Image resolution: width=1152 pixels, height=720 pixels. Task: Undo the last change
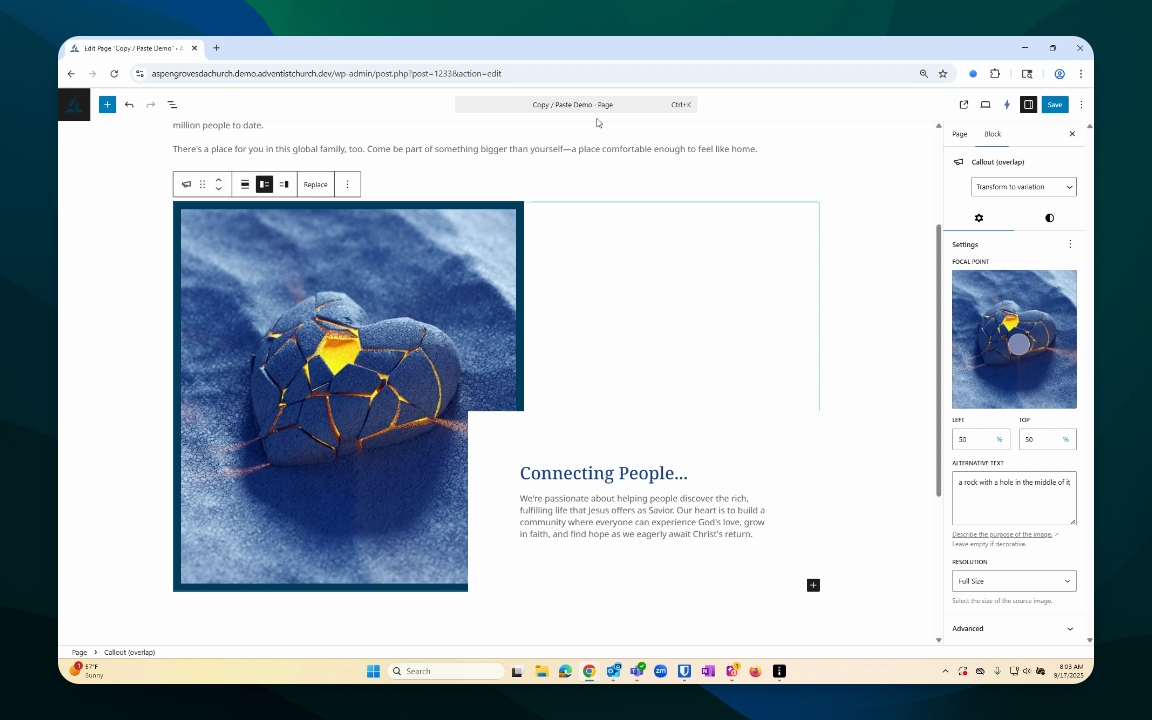point(129,105)
